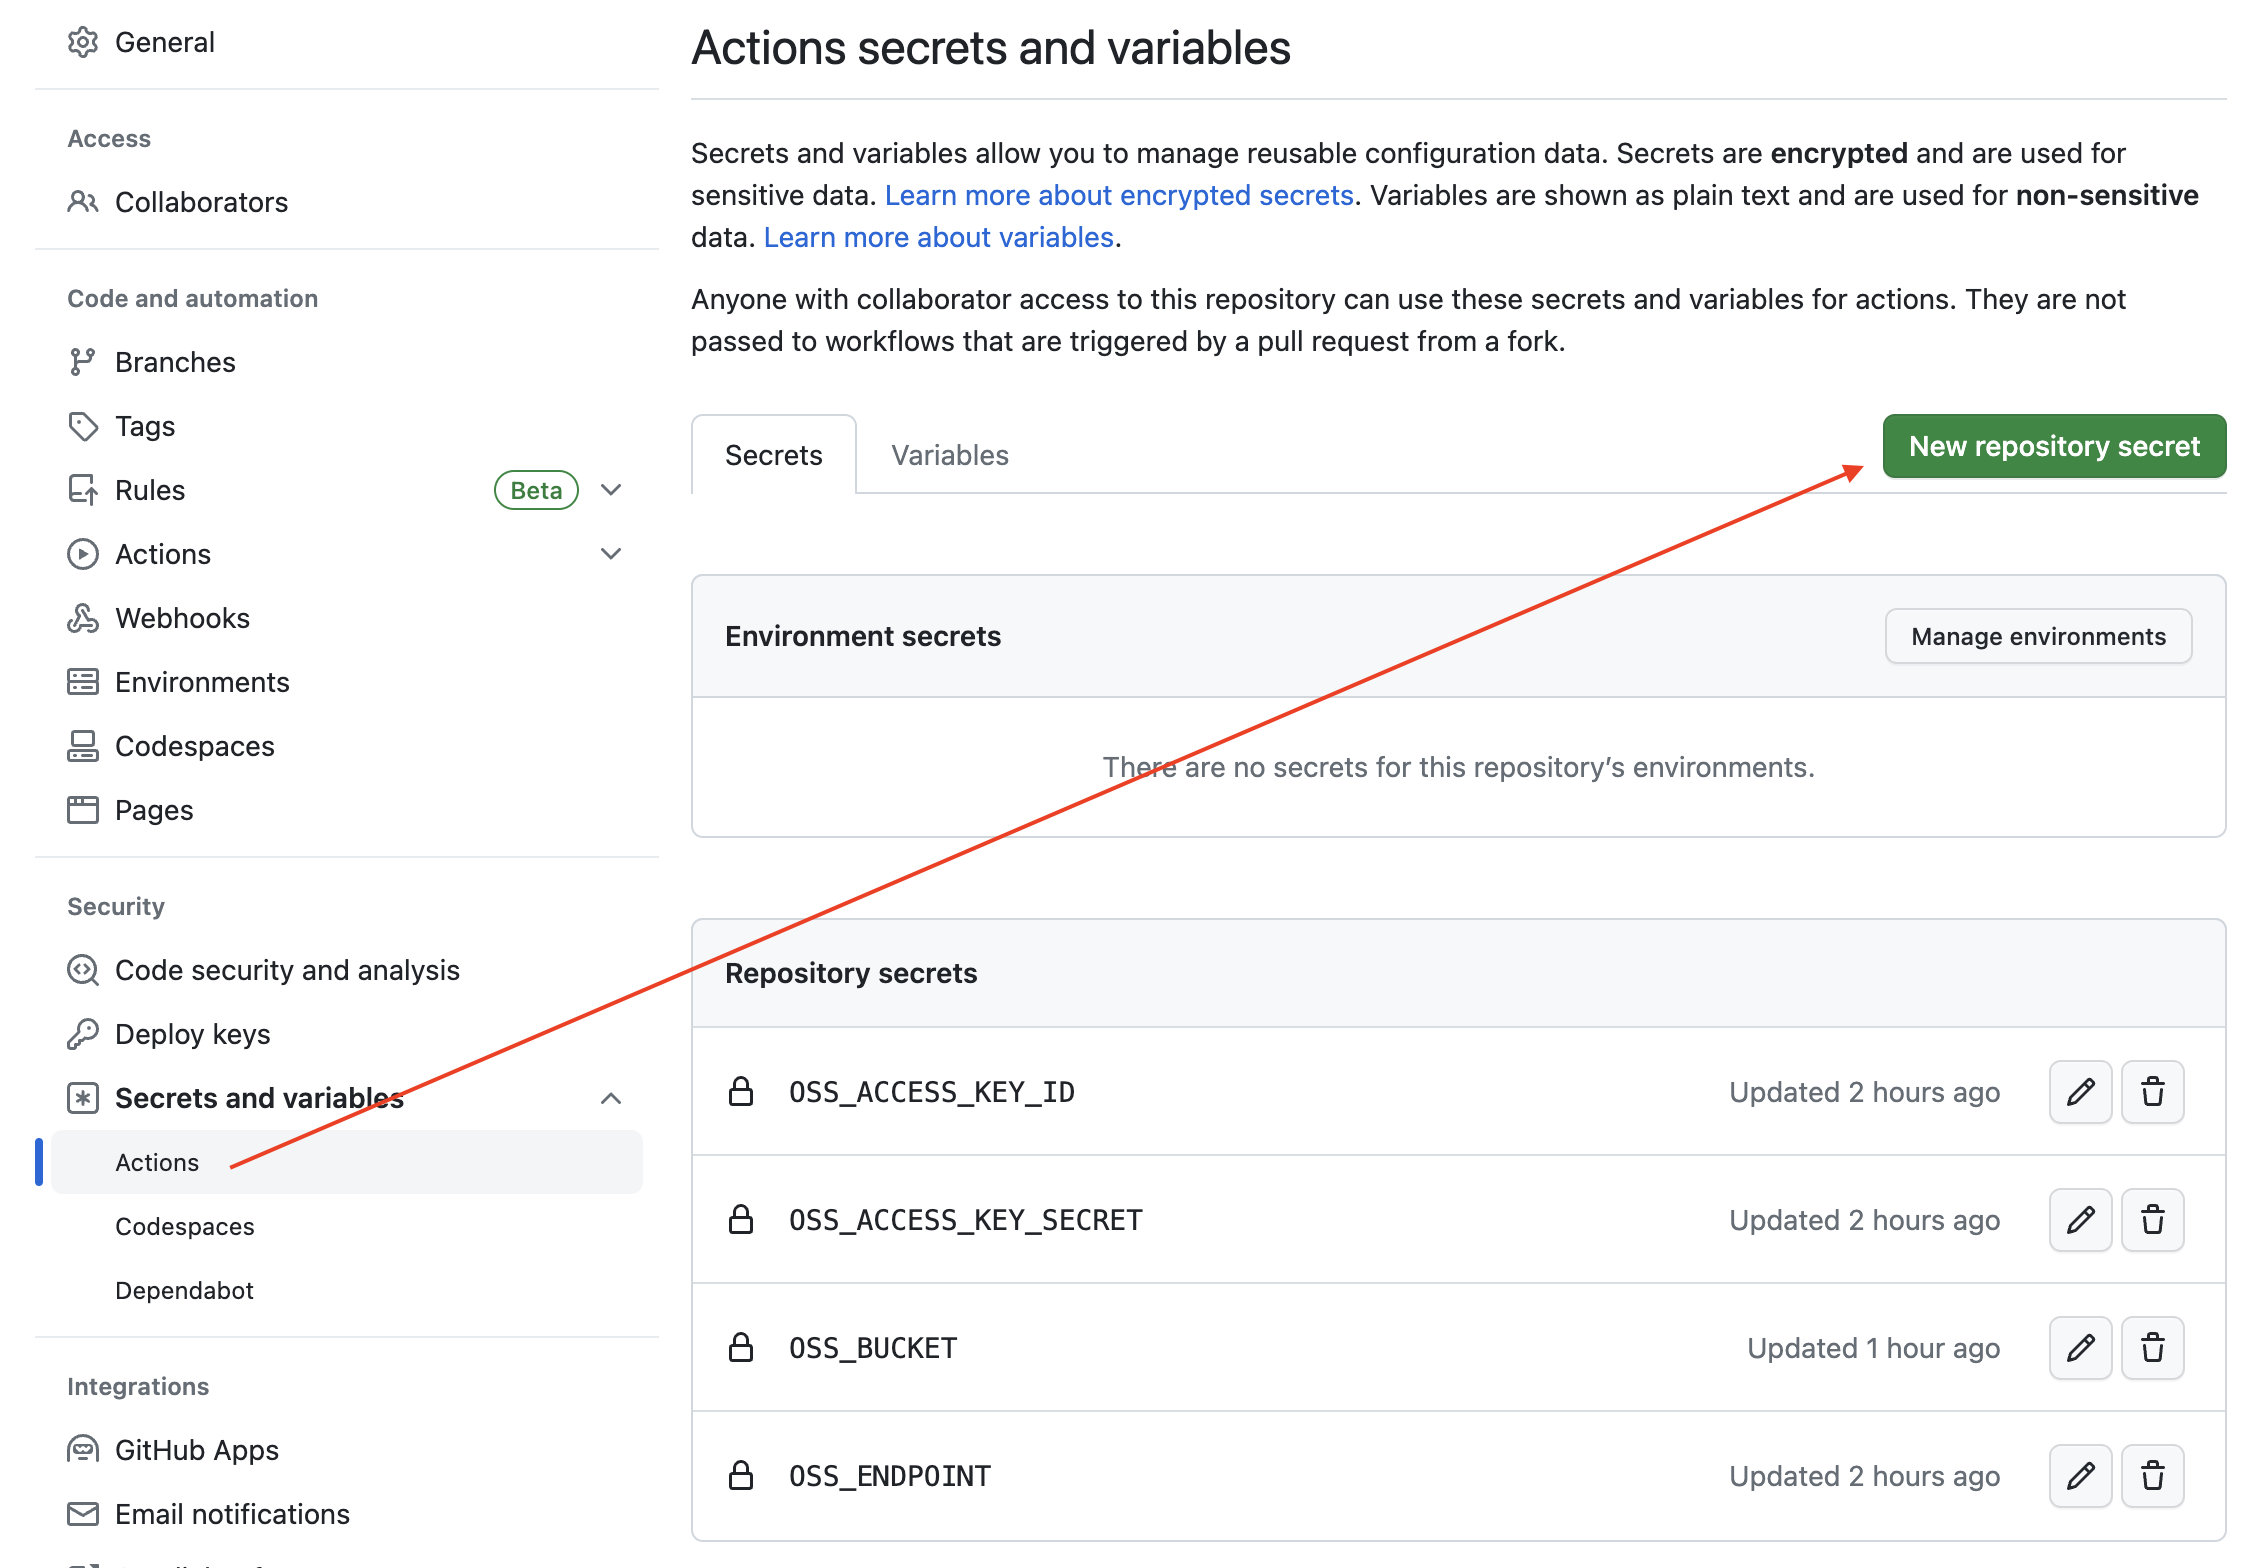Open Learn more about variables link
This screenshot has width=2254, height=1568.
point(938,237)
